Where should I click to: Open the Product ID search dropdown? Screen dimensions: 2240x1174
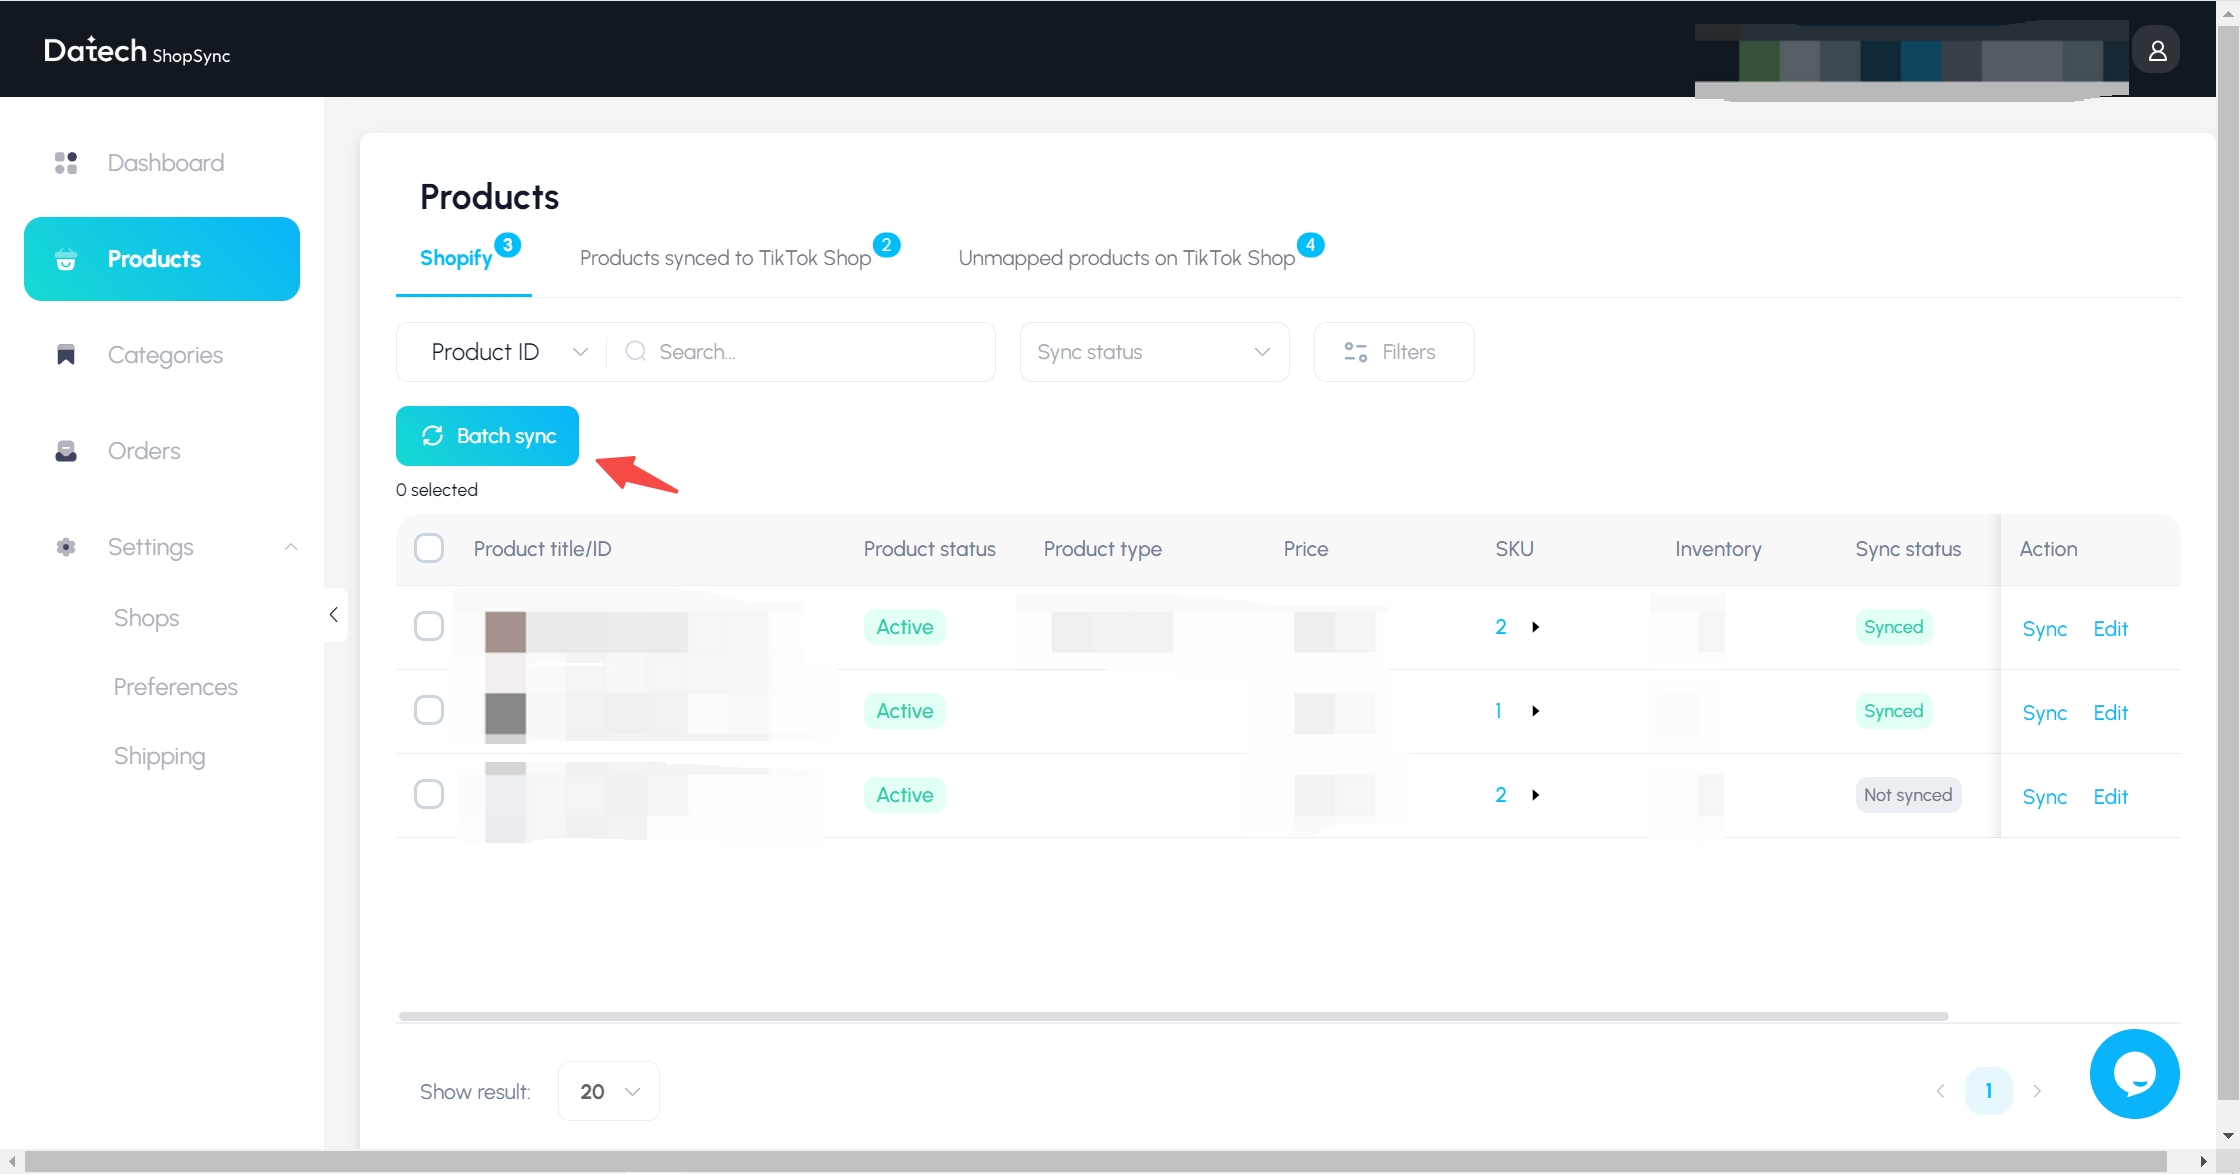[x=502, y=351]
